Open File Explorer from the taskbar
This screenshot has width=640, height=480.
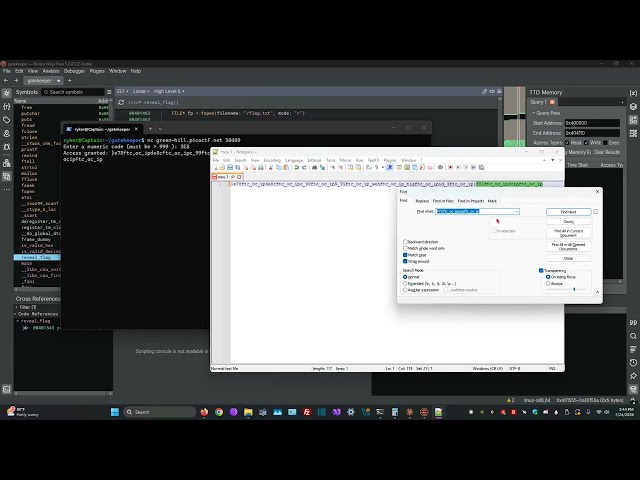(248, 412)
